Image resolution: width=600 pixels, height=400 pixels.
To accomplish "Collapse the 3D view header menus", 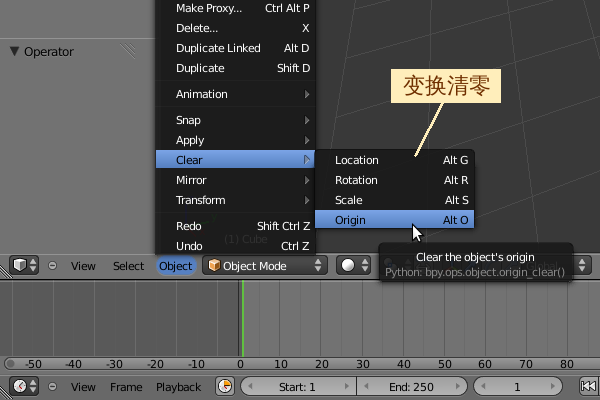I will pyautogui.click(x=52, y=265).
